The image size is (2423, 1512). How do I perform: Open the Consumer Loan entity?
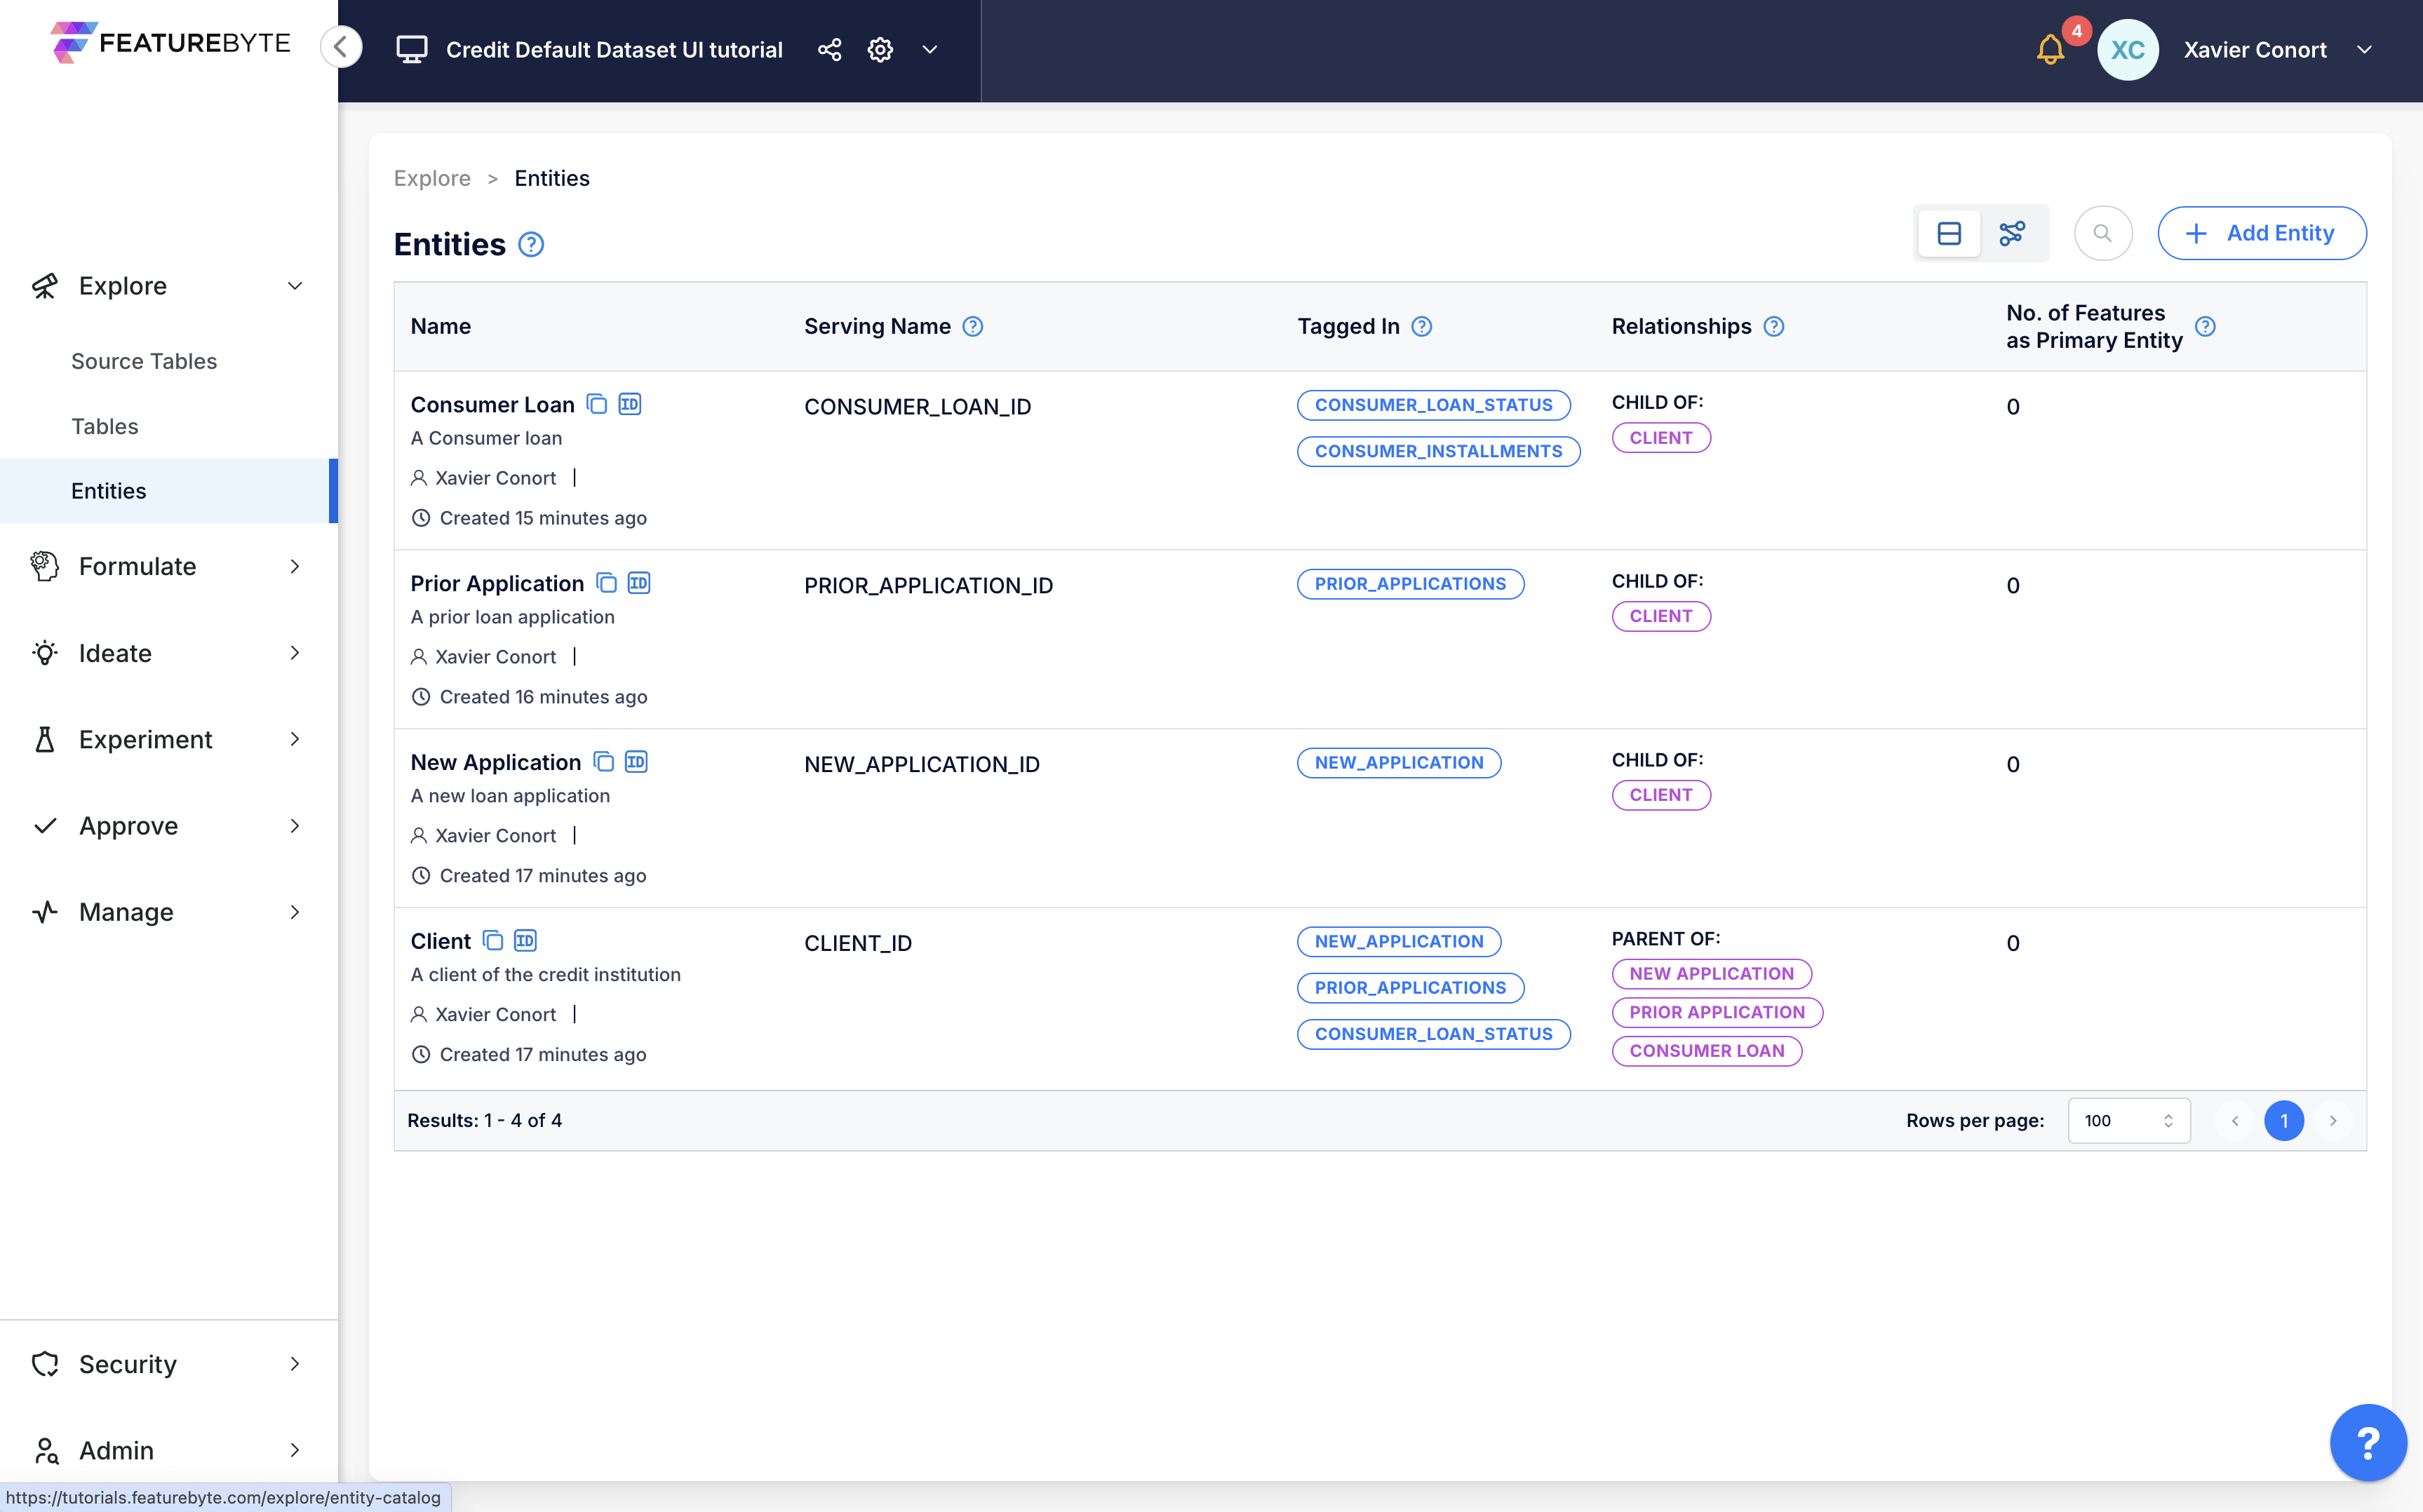(492, 404)
